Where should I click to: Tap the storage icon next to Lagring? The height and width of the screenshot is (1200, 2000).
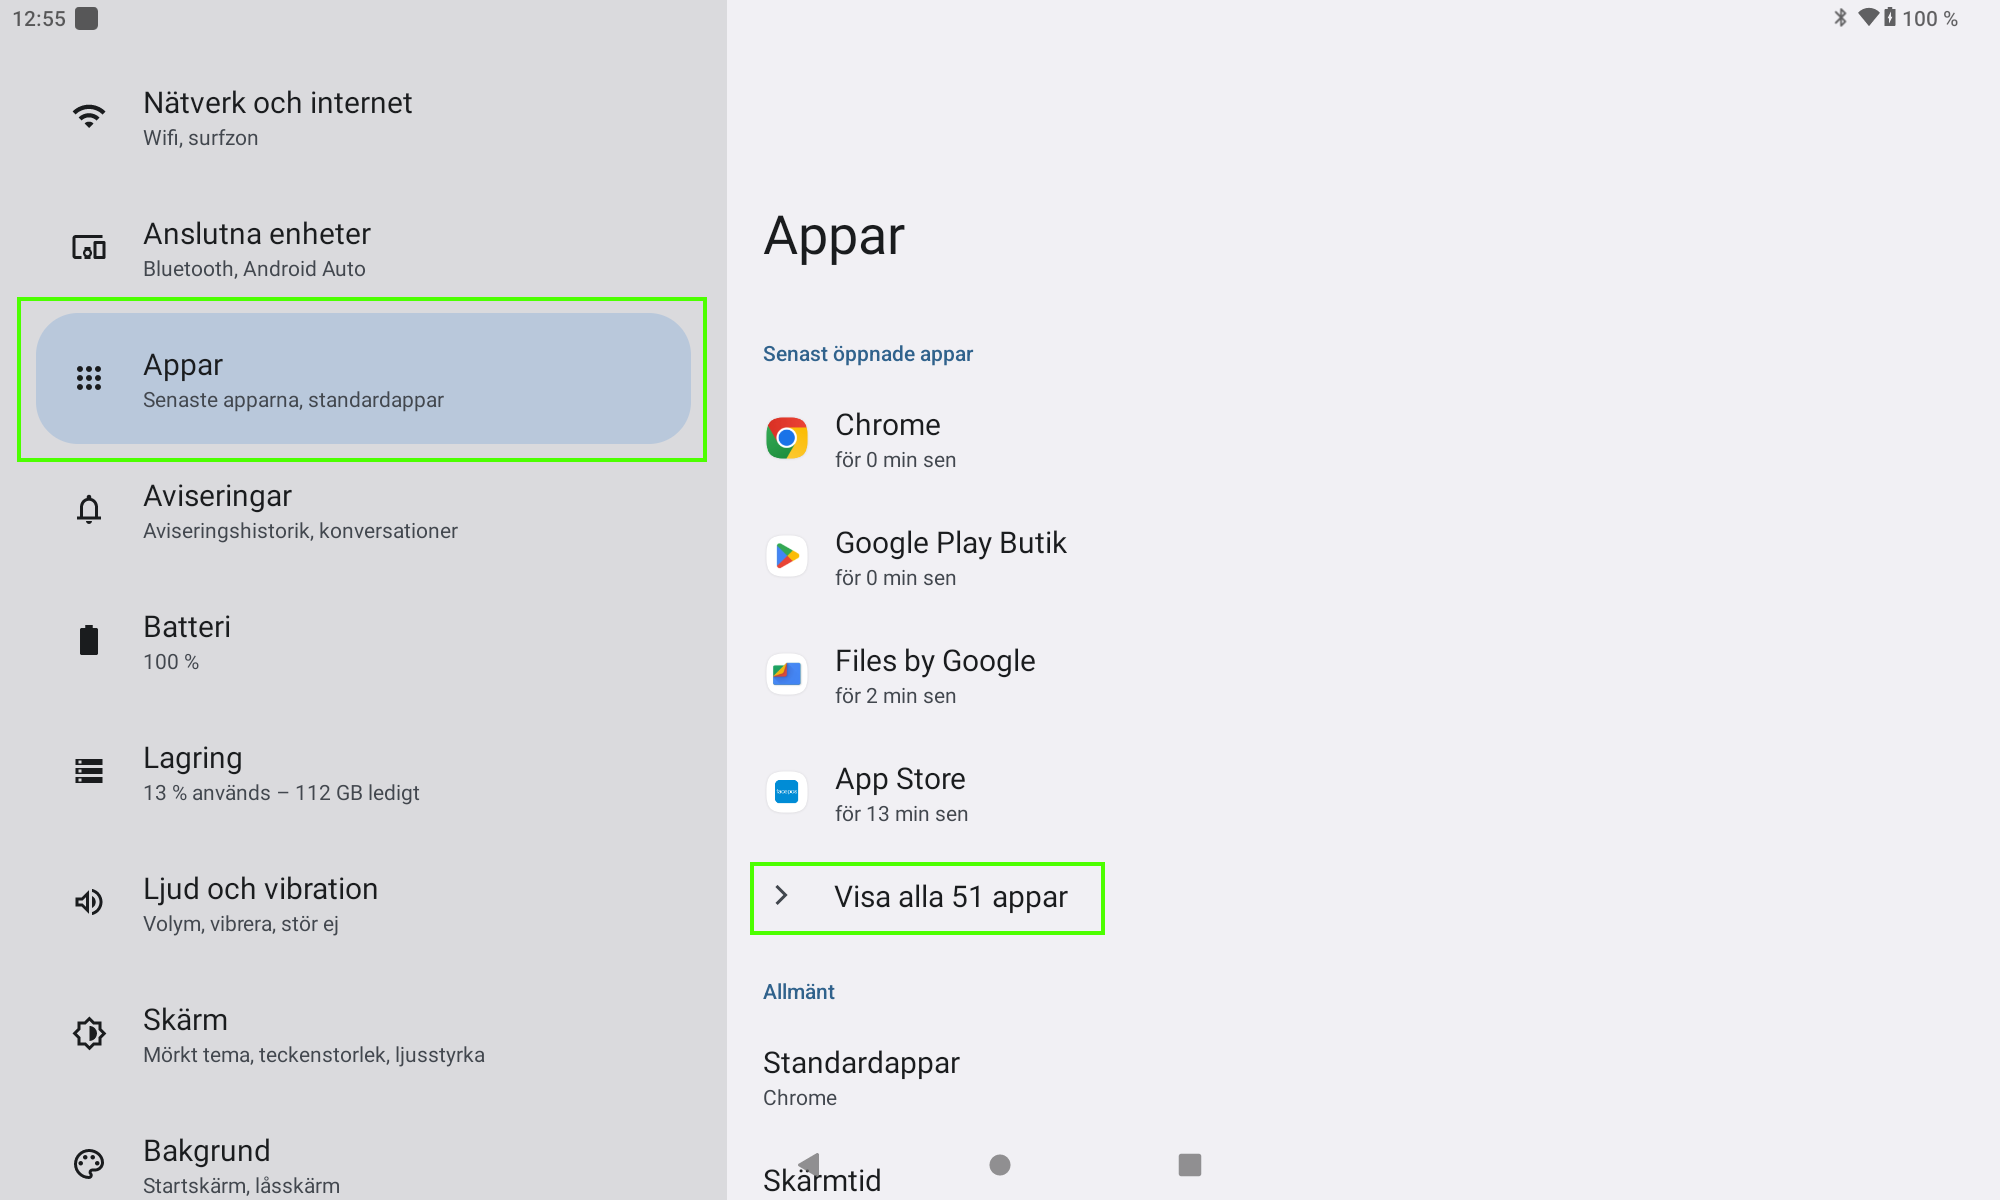(x=89, y=771)
